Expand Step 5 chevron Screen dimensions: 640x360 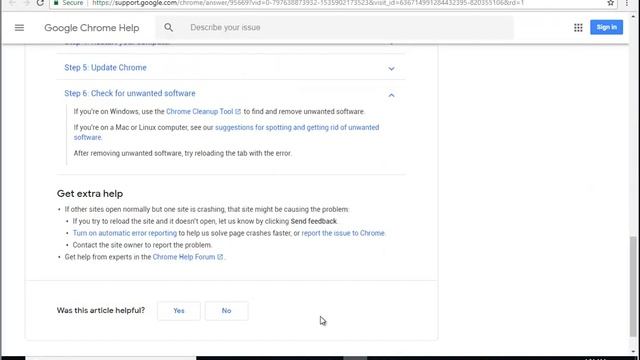[391, 69]
